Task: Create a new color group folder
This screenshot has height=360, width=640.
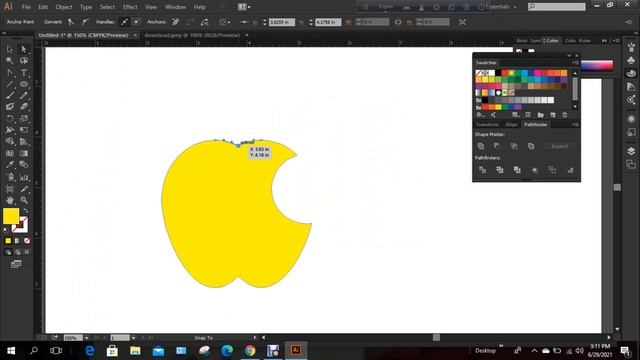Action: [540, 115]
